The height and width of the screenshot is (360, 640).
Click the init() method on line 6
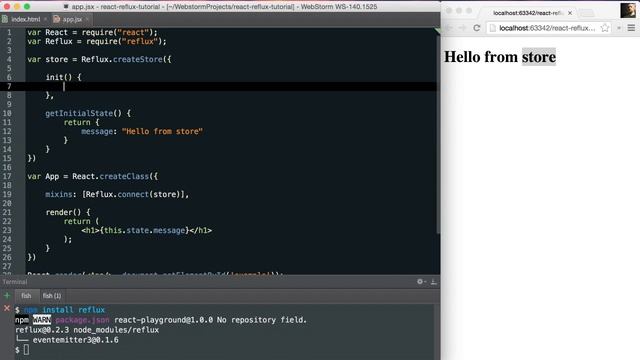coord(58,77)
